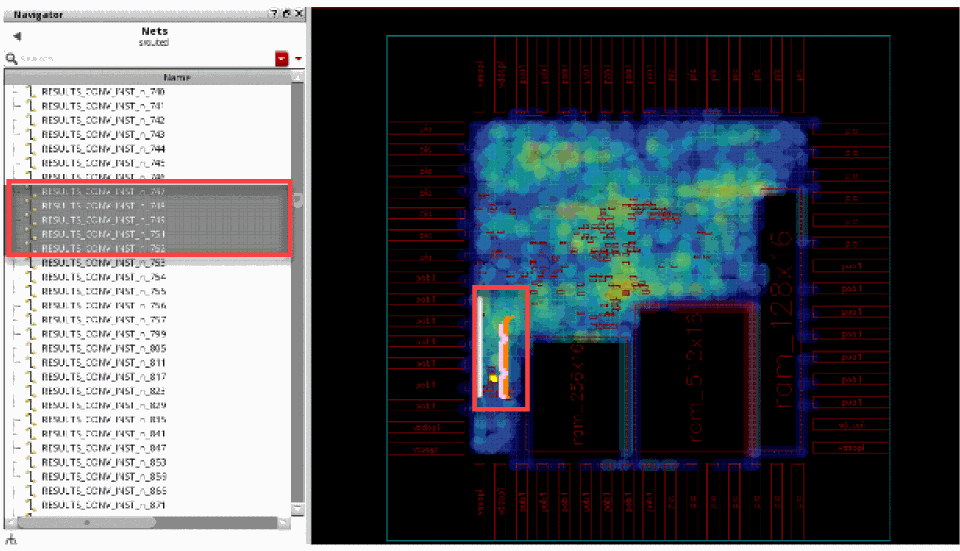This screenshot has height=551, width=960.
Task: Click the left arrow of the horizontal scrollbar
Action: (x=10, y=523)
